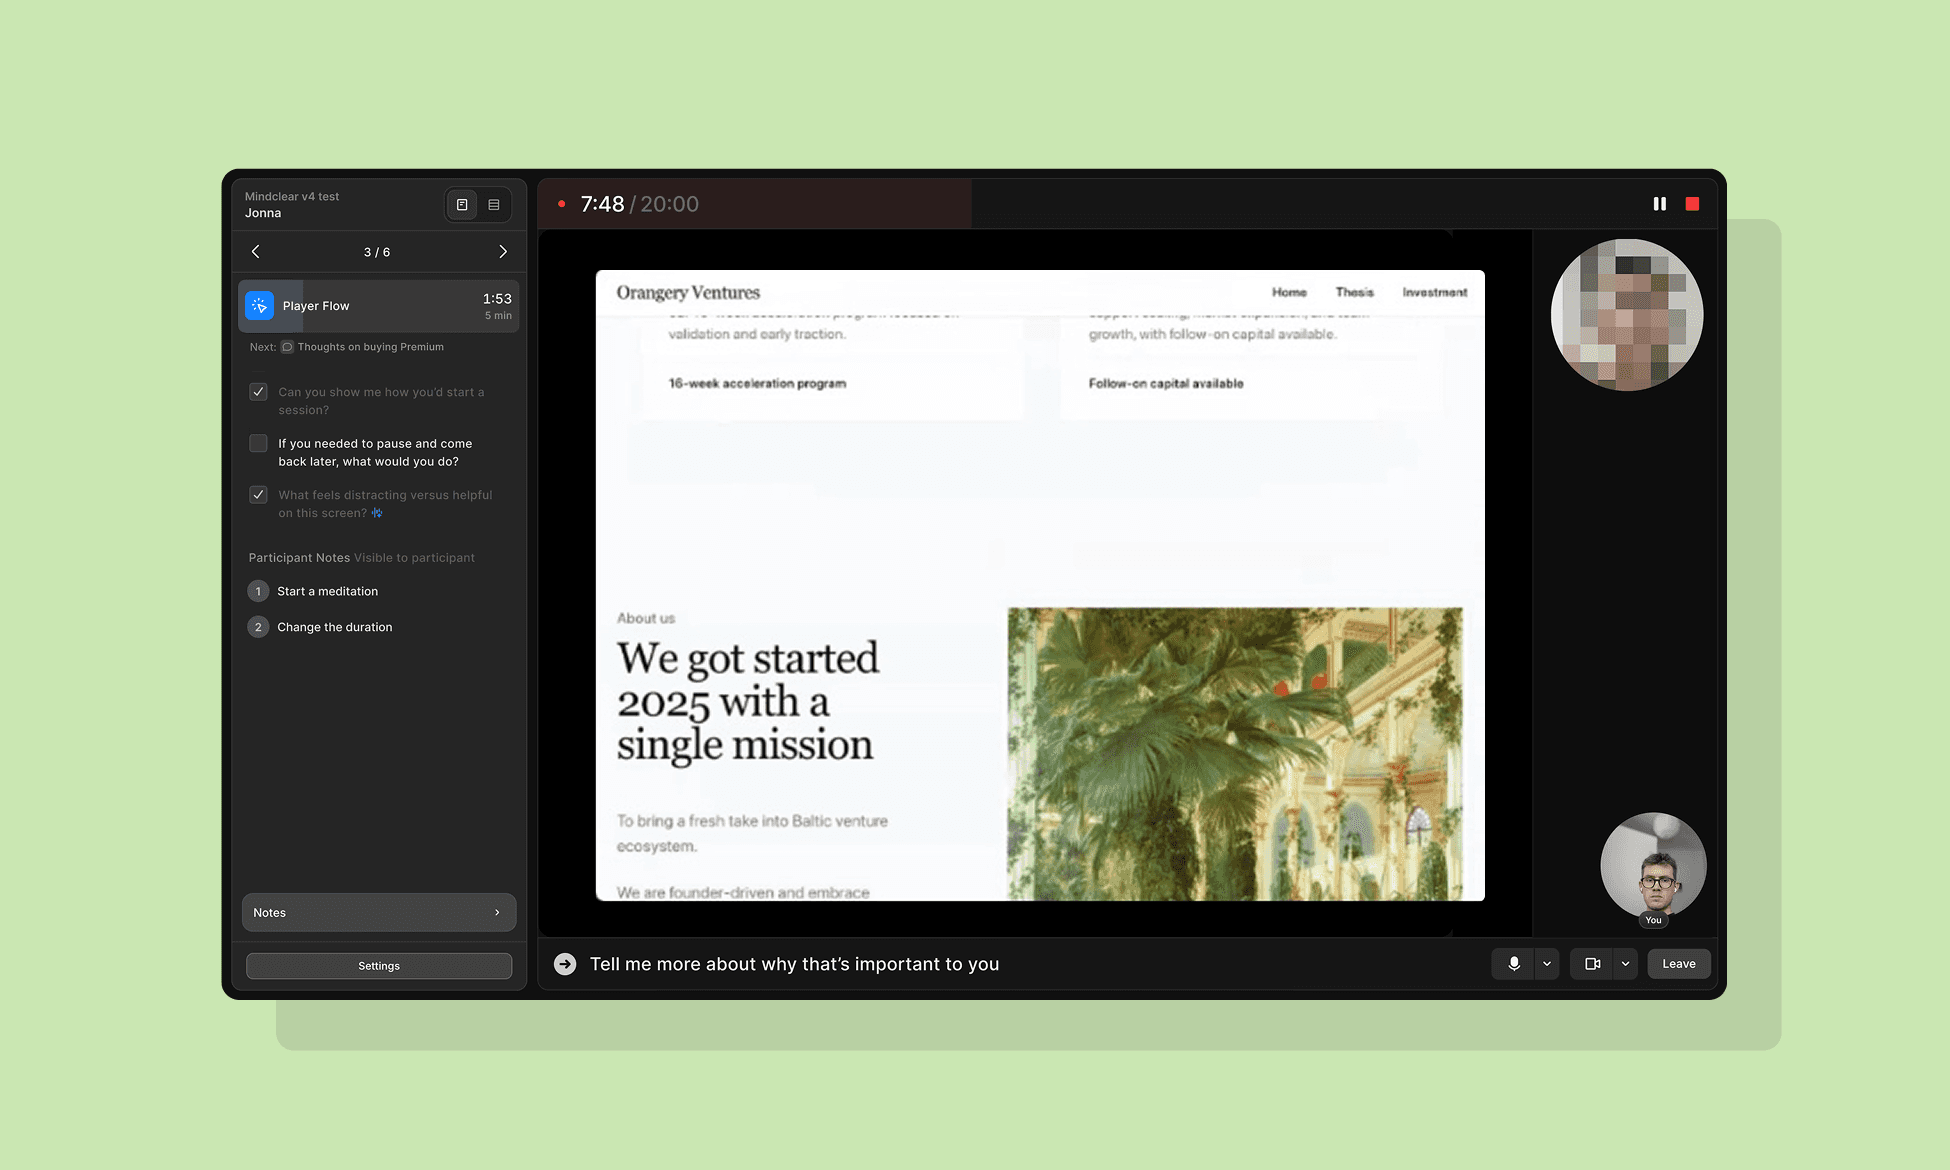The width and height of the screenshot is (1950, 1170).
Task: Uncheck 'What feels distracting versus helpful'
Action: pyautogui.click(x=258, y=495)
